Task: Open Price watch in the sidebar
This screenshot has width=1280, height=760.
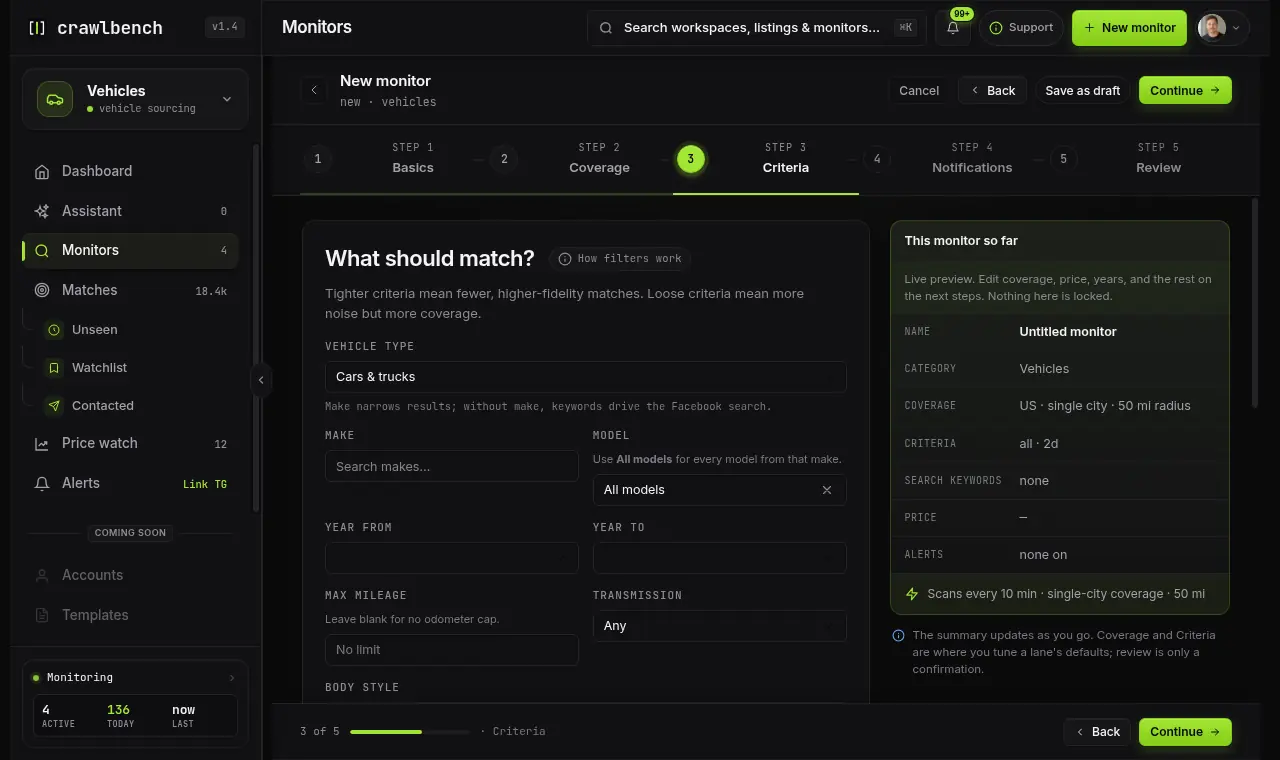Action: tap(130, 443)
